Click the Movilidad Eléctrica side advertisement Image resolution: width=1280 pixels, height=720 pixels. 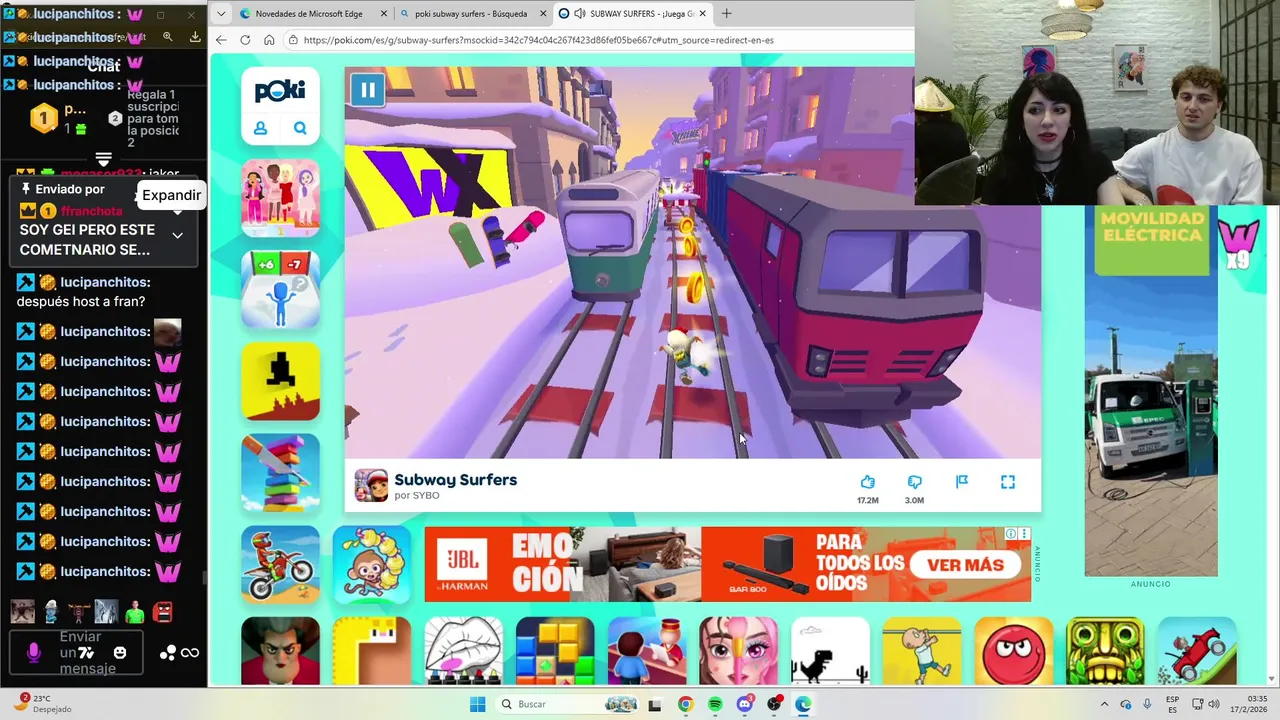(1151, 391)
